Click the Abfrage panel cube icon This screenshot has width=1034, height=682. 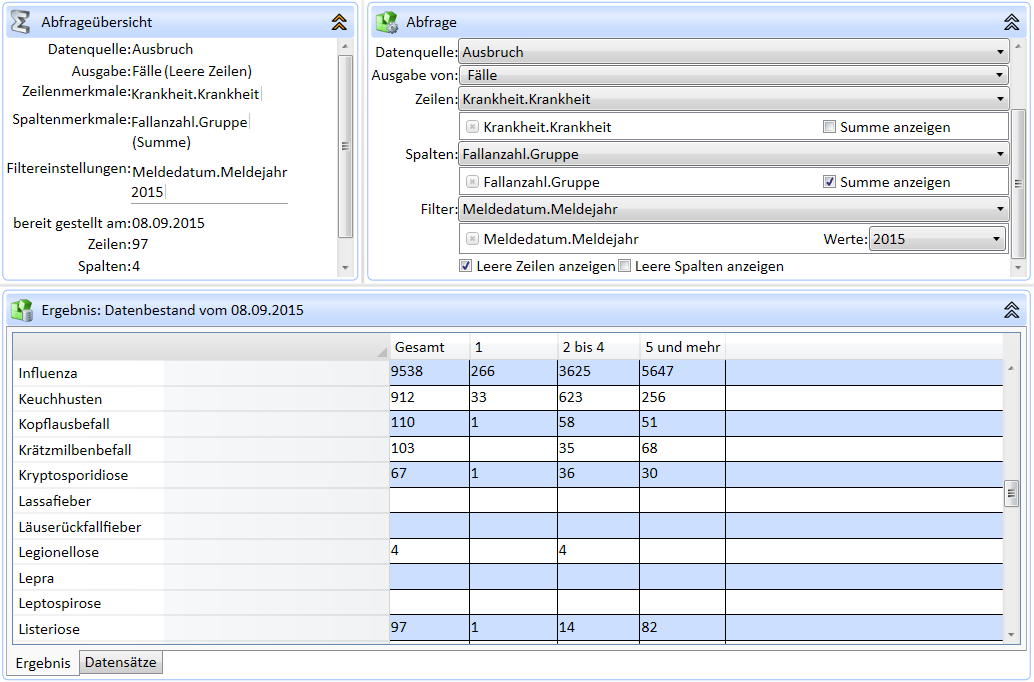pyautogui.click(x=387, y=21)
